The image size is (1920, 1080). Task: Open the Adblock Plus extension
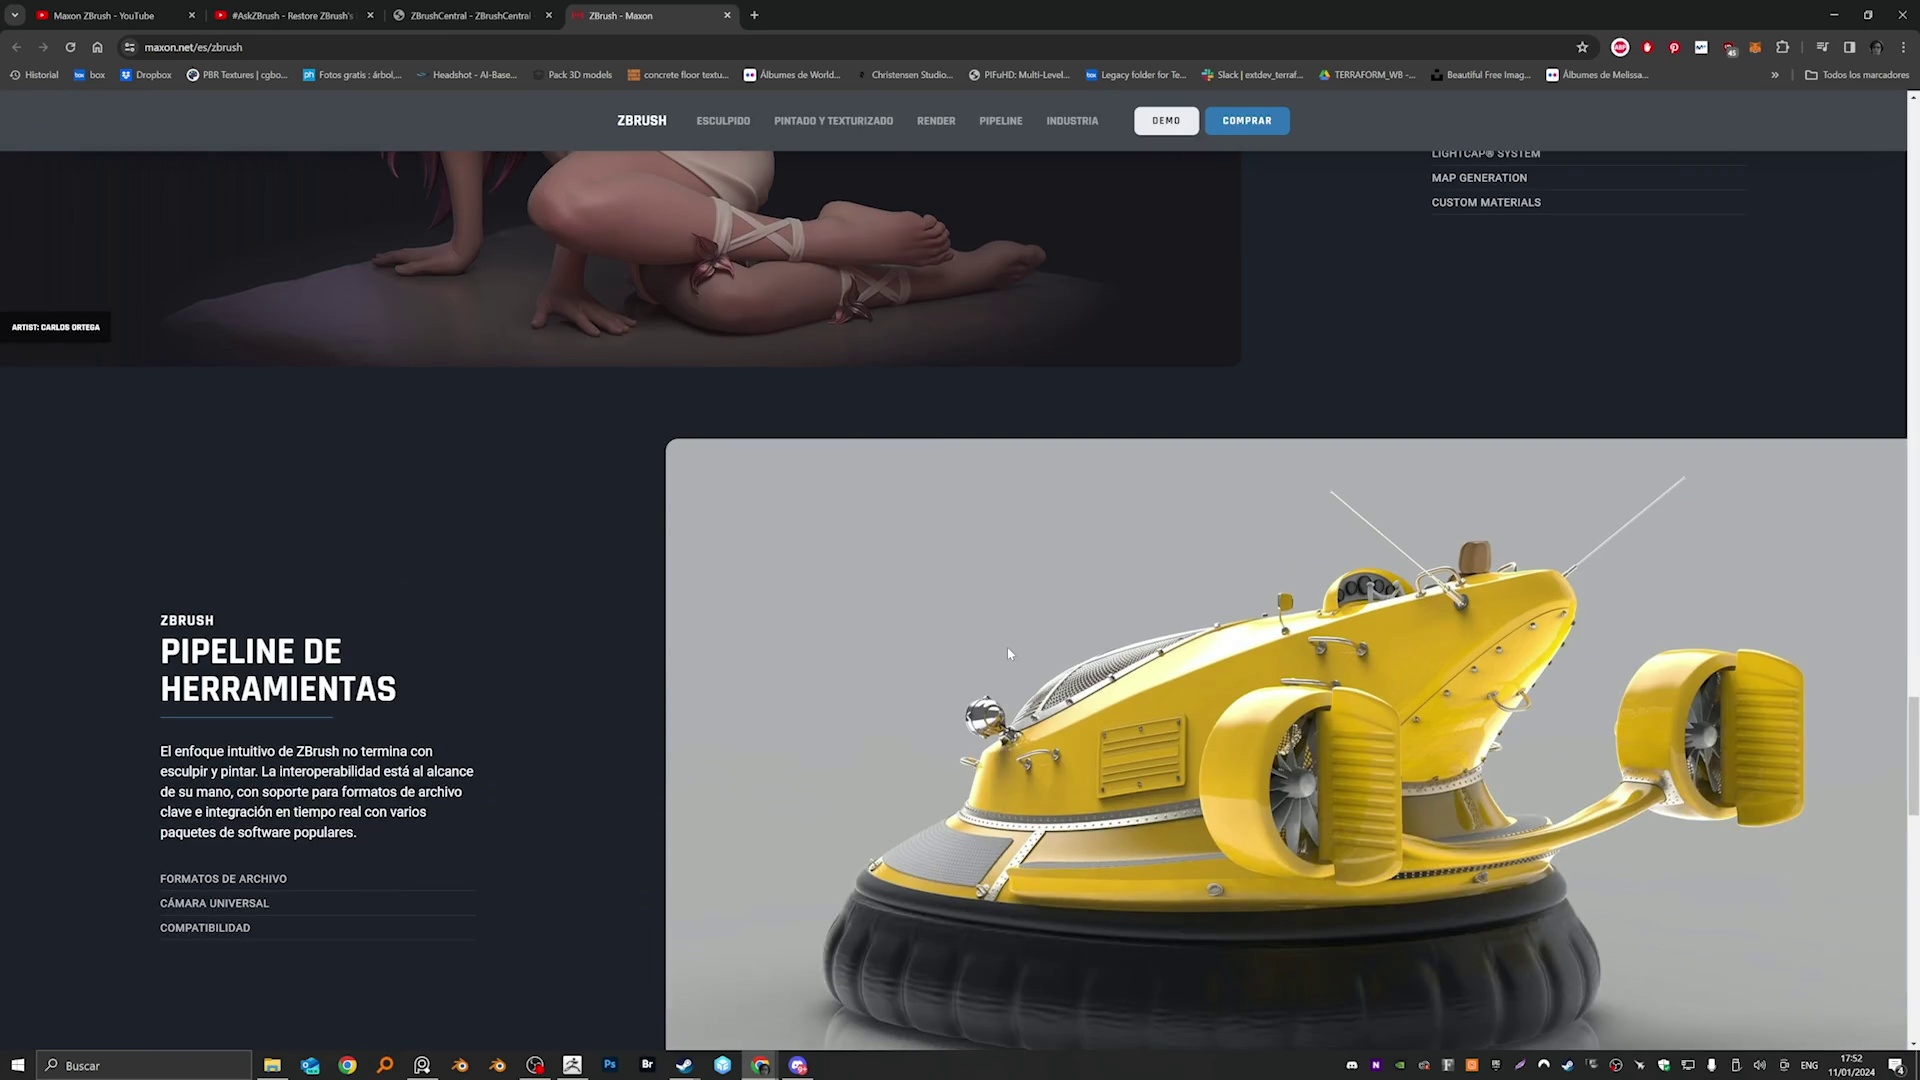1620,47
